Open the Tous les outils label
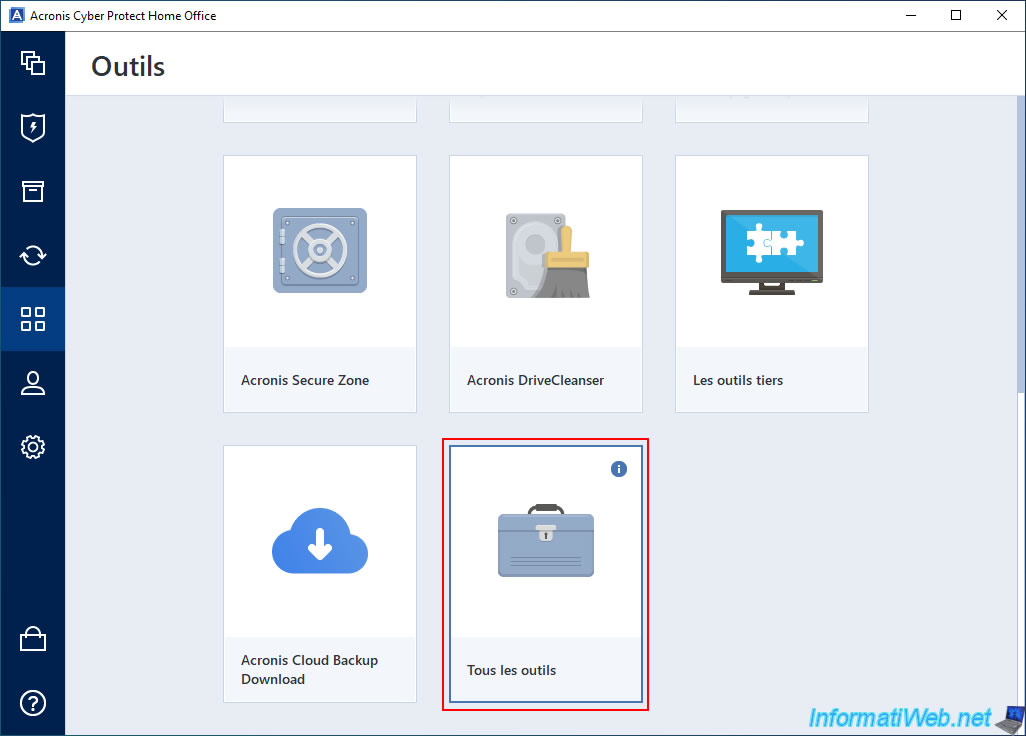The width and height of the screenshot is (1026, 736). [x=512, y=671]
